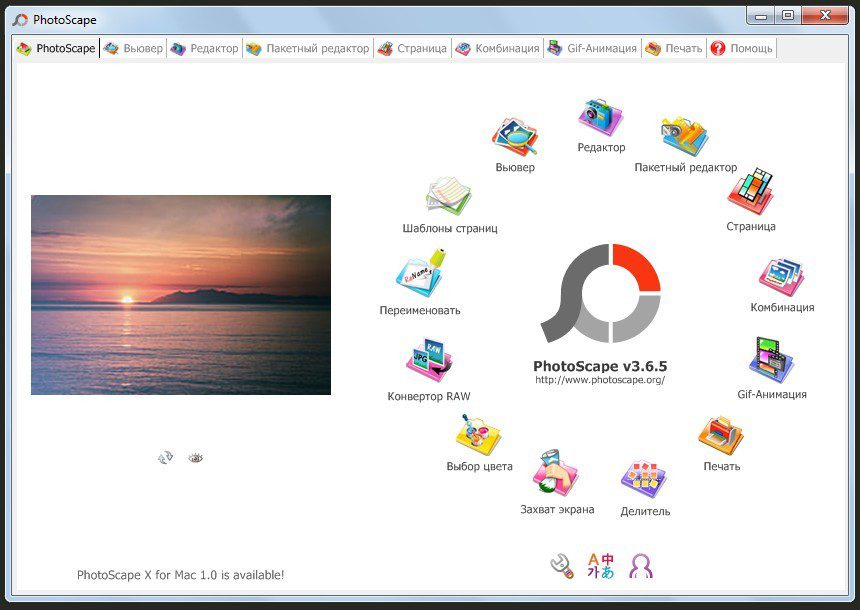Viewport: 860px width, 610px height.
Task: Open settings via the wrench icon
Action: (562, 566)
